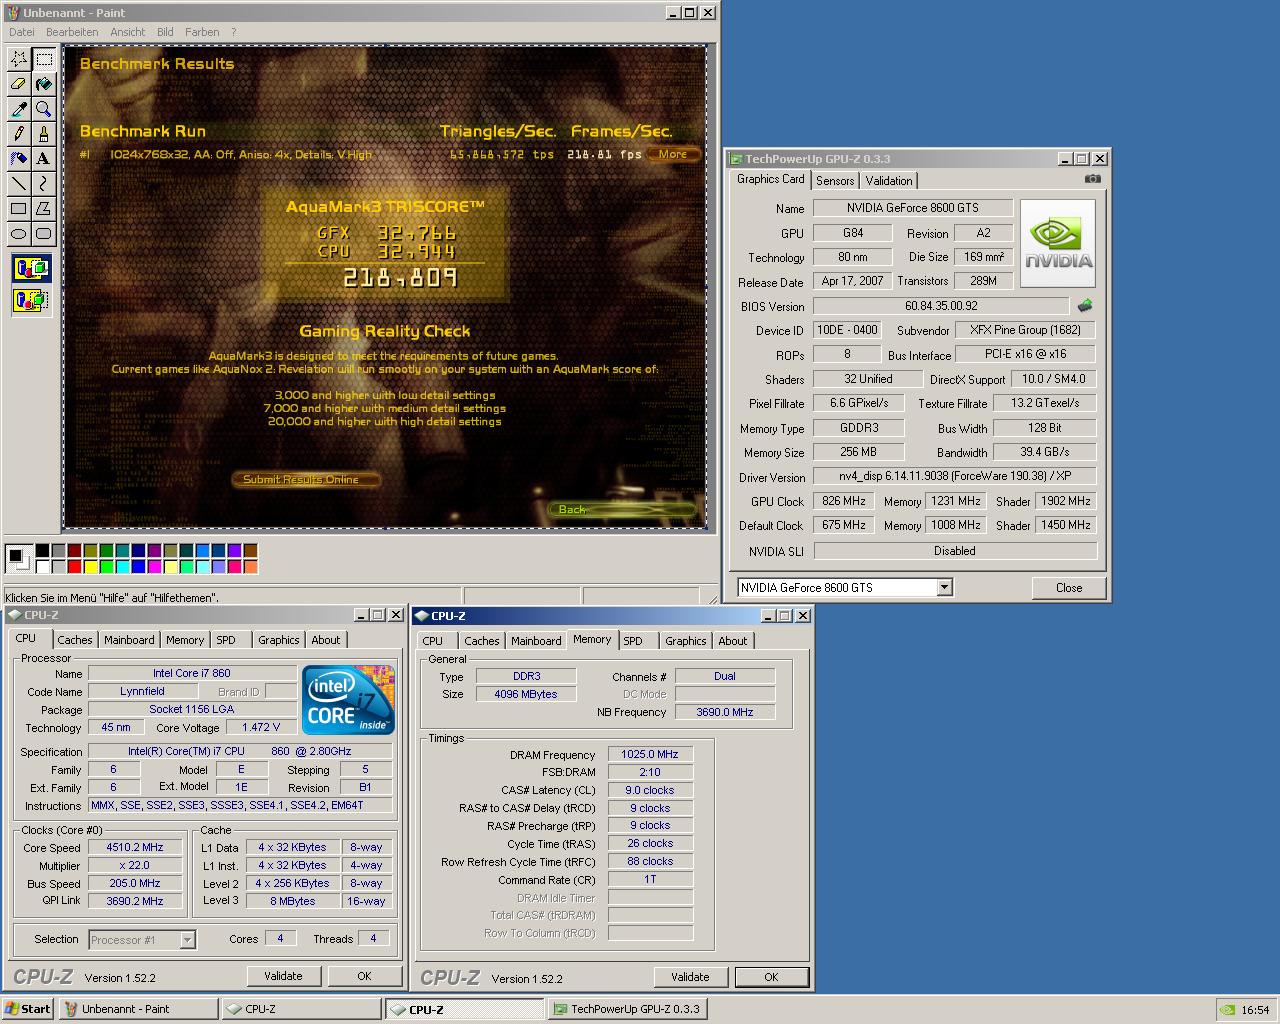1280x1024 pixels.
Task: Open the Farben menu in Paint
Action: pyautogui.click(x=202, y=32)
